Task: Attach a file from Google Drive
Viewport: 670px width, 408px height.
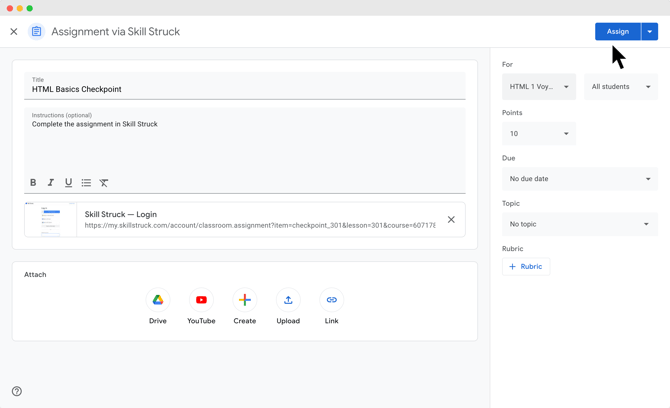Action: click(158, 300)
